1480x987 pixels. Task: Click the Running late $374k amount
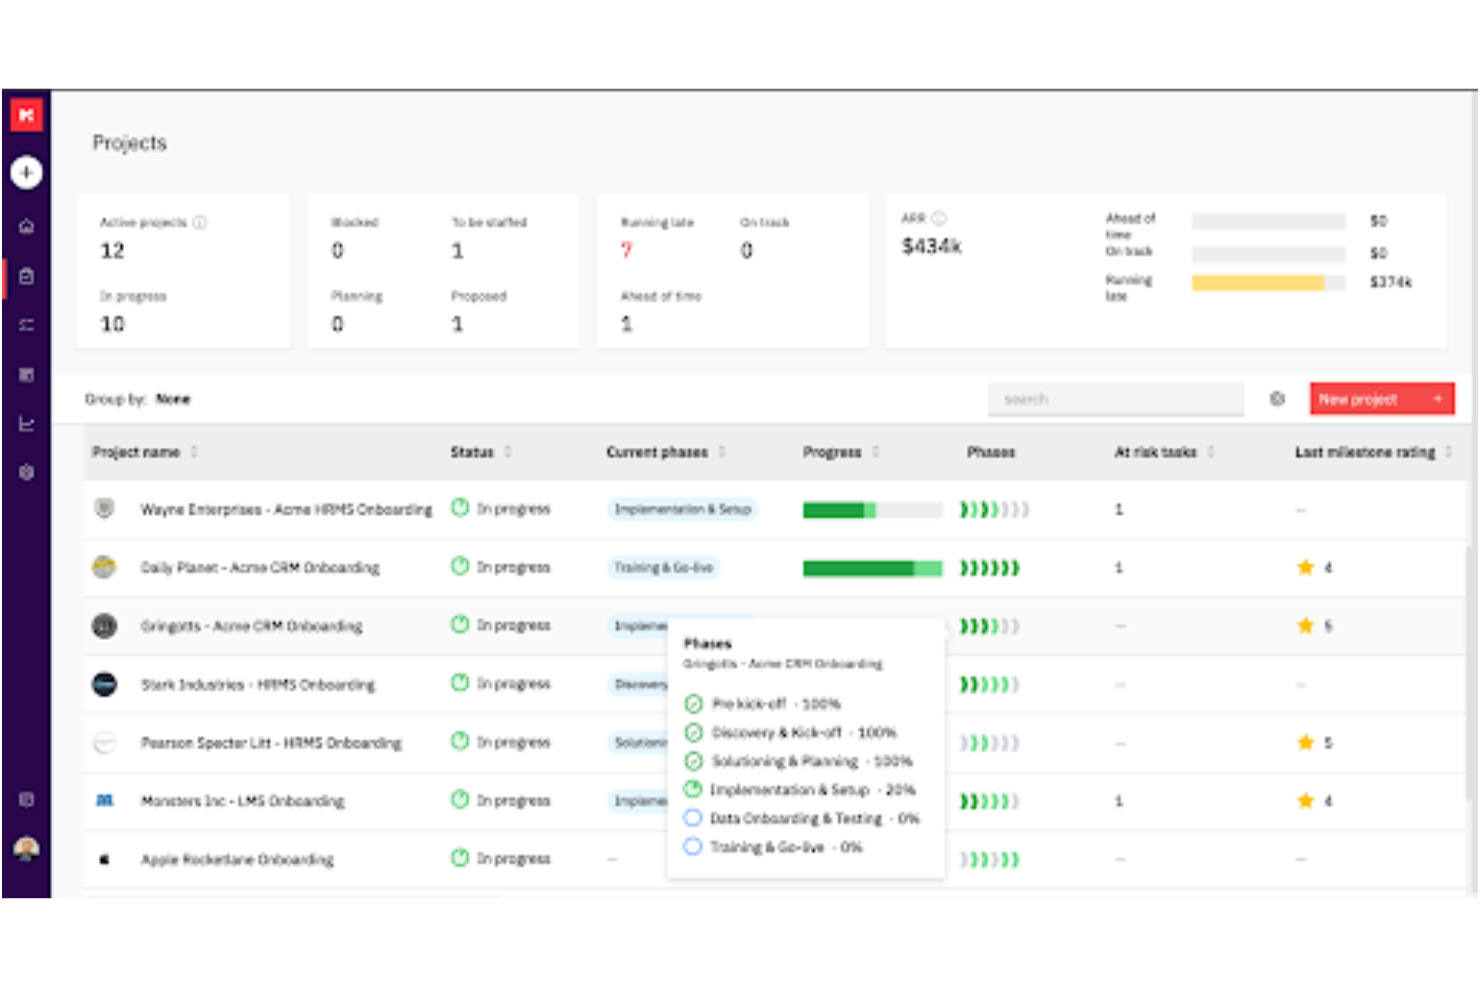[x=1391, y=283]
